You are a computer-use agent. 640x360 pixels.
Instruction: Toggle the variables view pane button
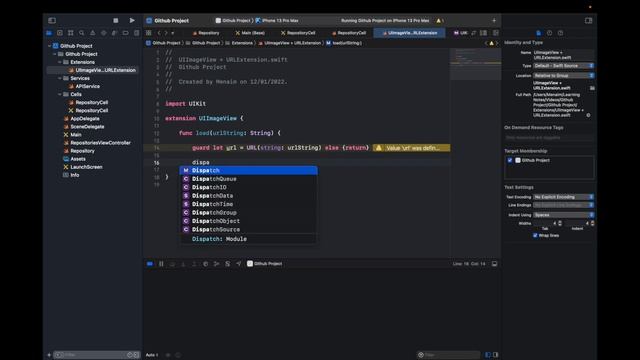coord(488,355)
